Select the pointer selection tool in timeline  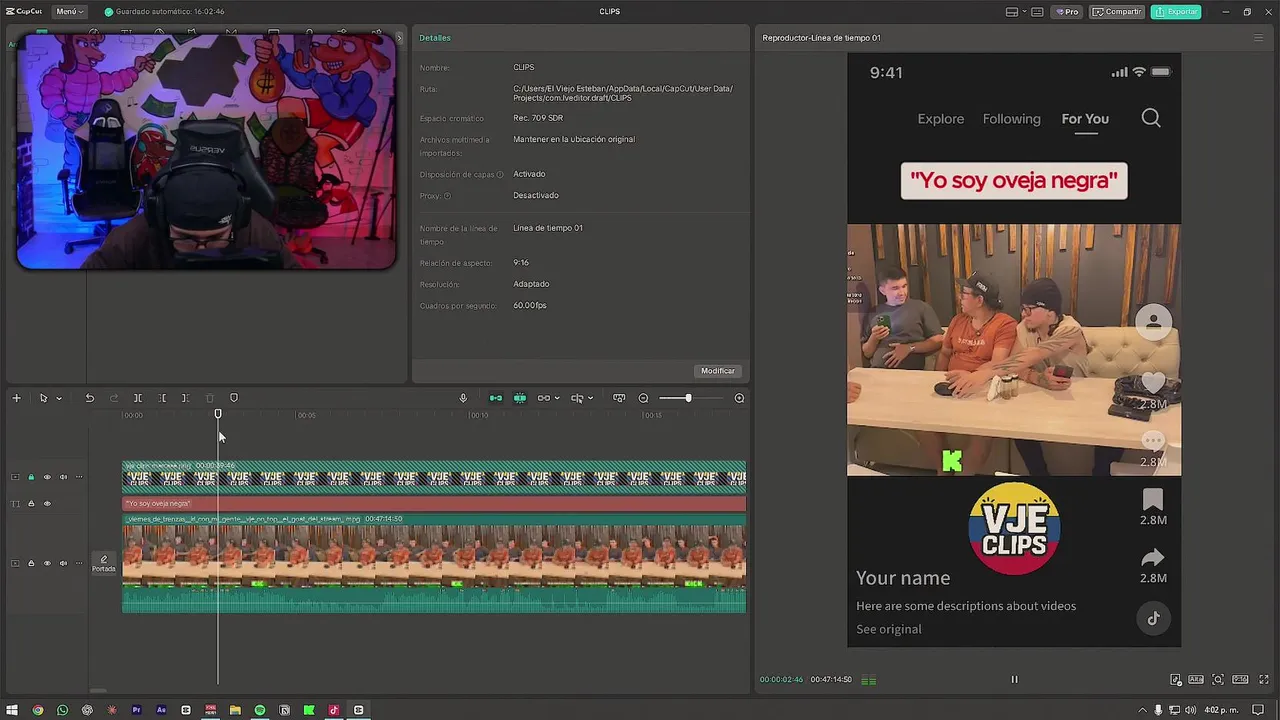tap(43, 398)
